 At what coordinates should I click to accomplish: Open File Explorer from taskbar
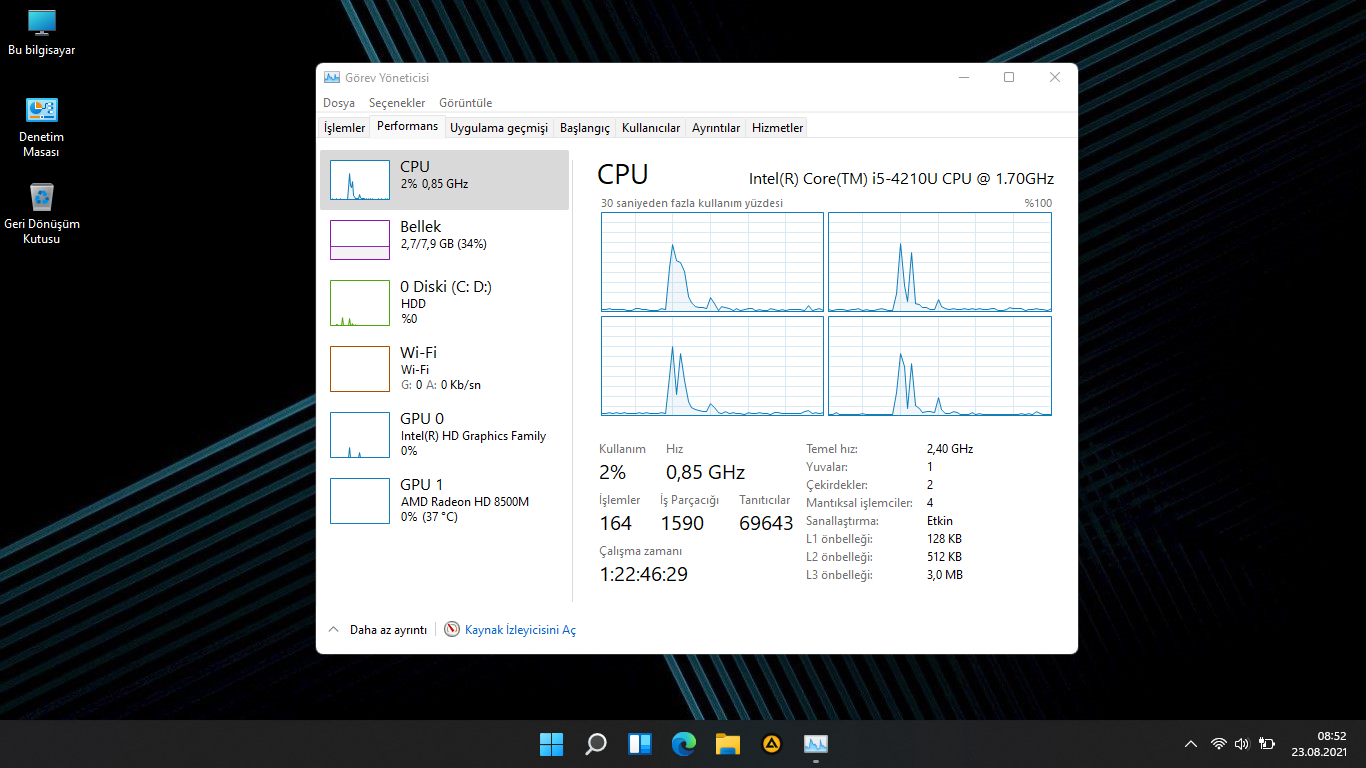point(727,744)
